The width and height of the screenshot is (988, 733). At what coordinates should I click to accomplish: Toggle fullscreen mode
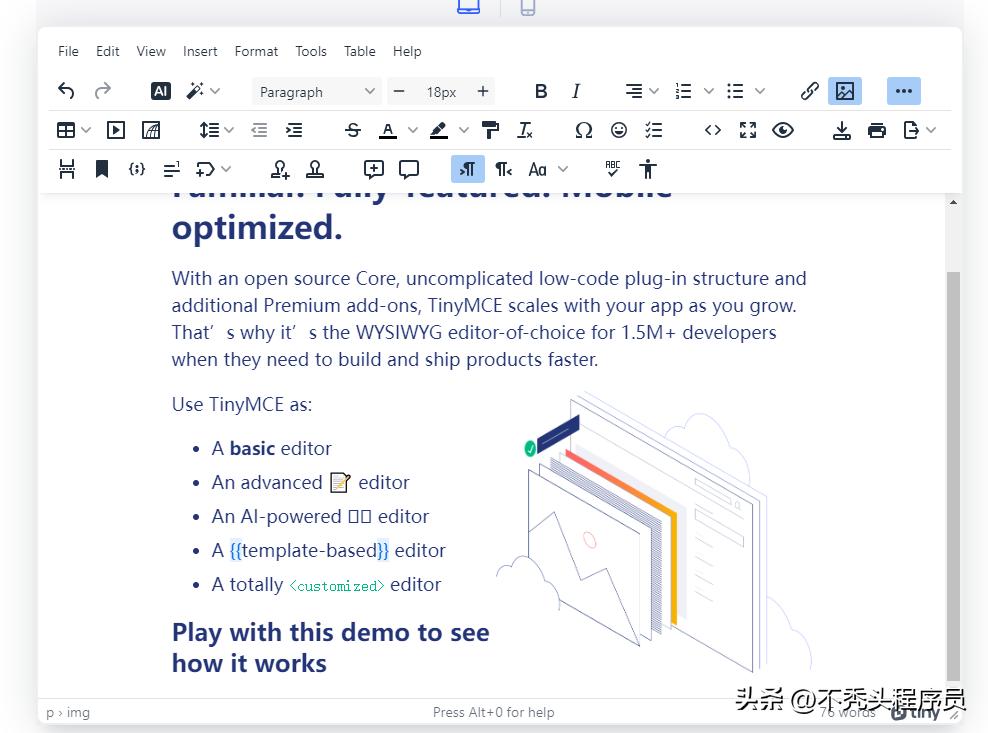(748, 130)
